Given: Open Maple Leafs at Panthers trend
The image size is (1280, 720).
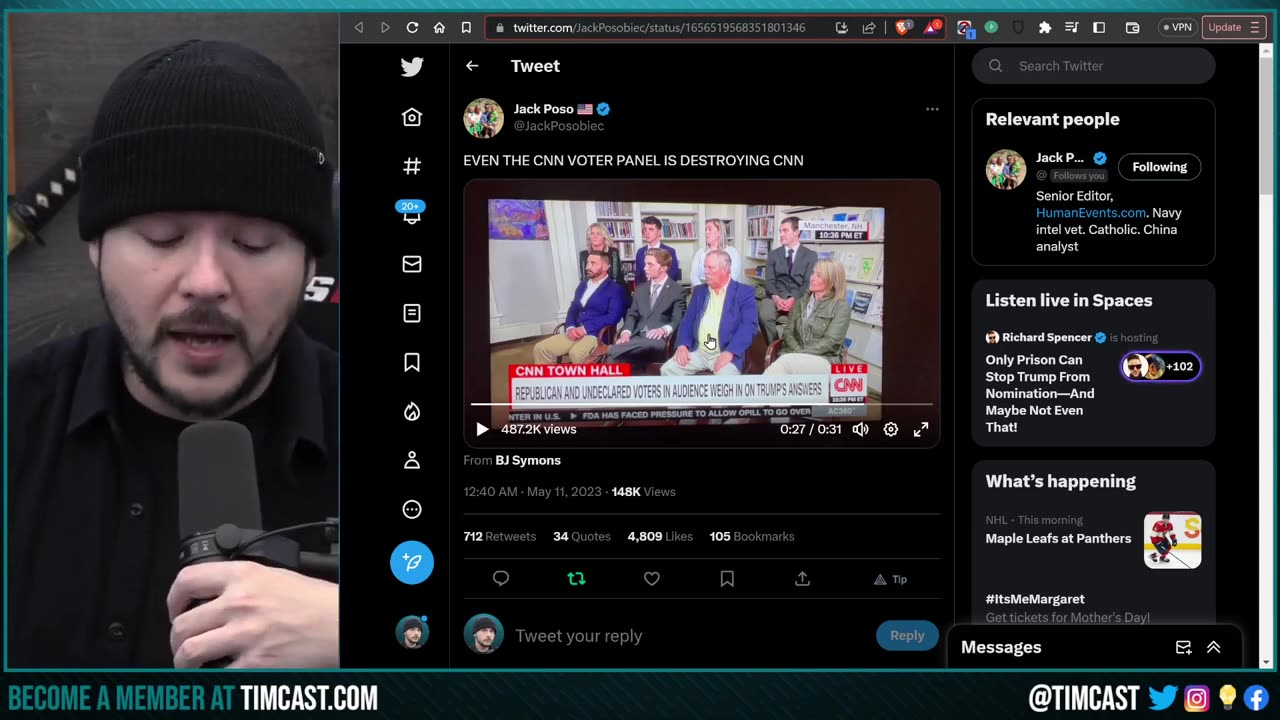Looking at the screenshot, I should (x=1058, y=539).
